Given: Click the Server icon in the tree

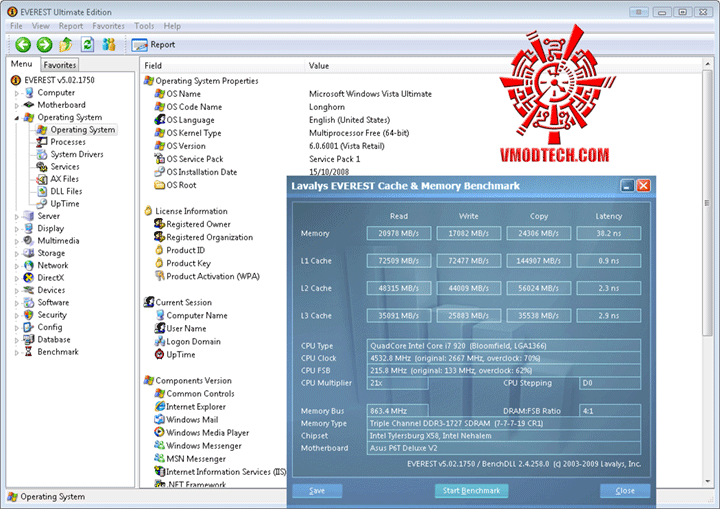Looking at the screenshot, I should (29, 216).
